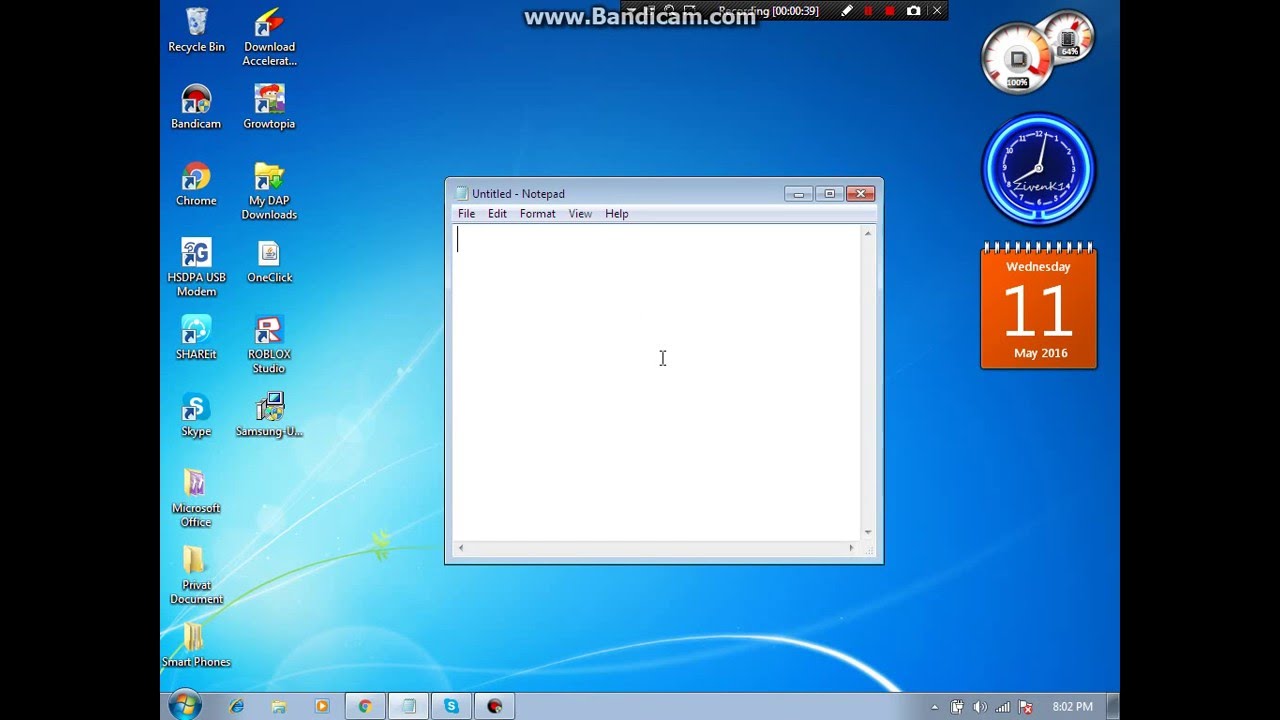Open the volume speaker tray icon
Viewport: 1280px width, 720px height.
tap(980, 707)
